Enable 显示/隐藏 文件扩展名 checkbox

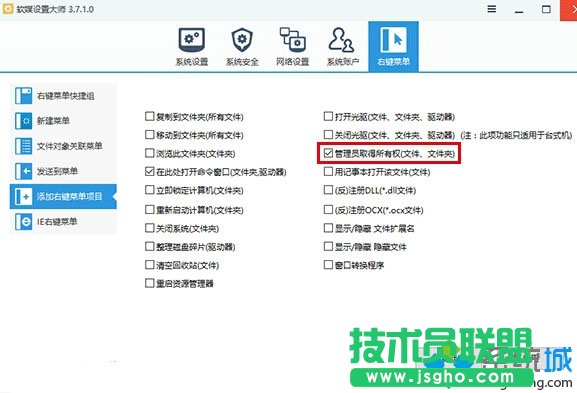click(328, 228)
